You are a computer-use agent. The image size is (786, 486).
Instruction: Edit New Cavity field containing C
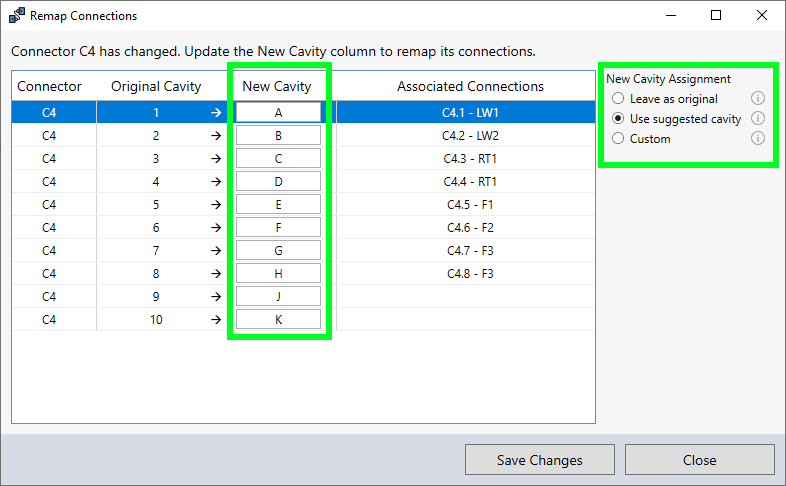[x=278, y=158]
